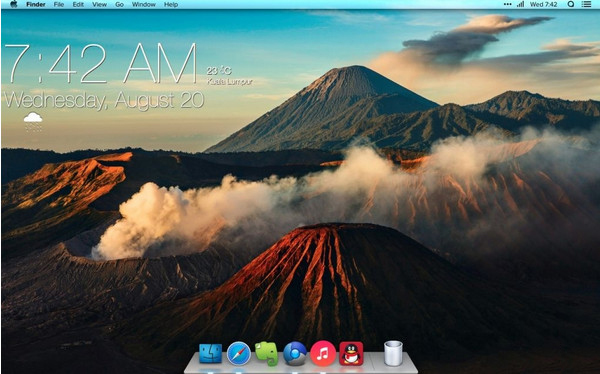Click the 7:42 AM desktop clock widget
The image size is (600, 374).
[x=101, y=64]
